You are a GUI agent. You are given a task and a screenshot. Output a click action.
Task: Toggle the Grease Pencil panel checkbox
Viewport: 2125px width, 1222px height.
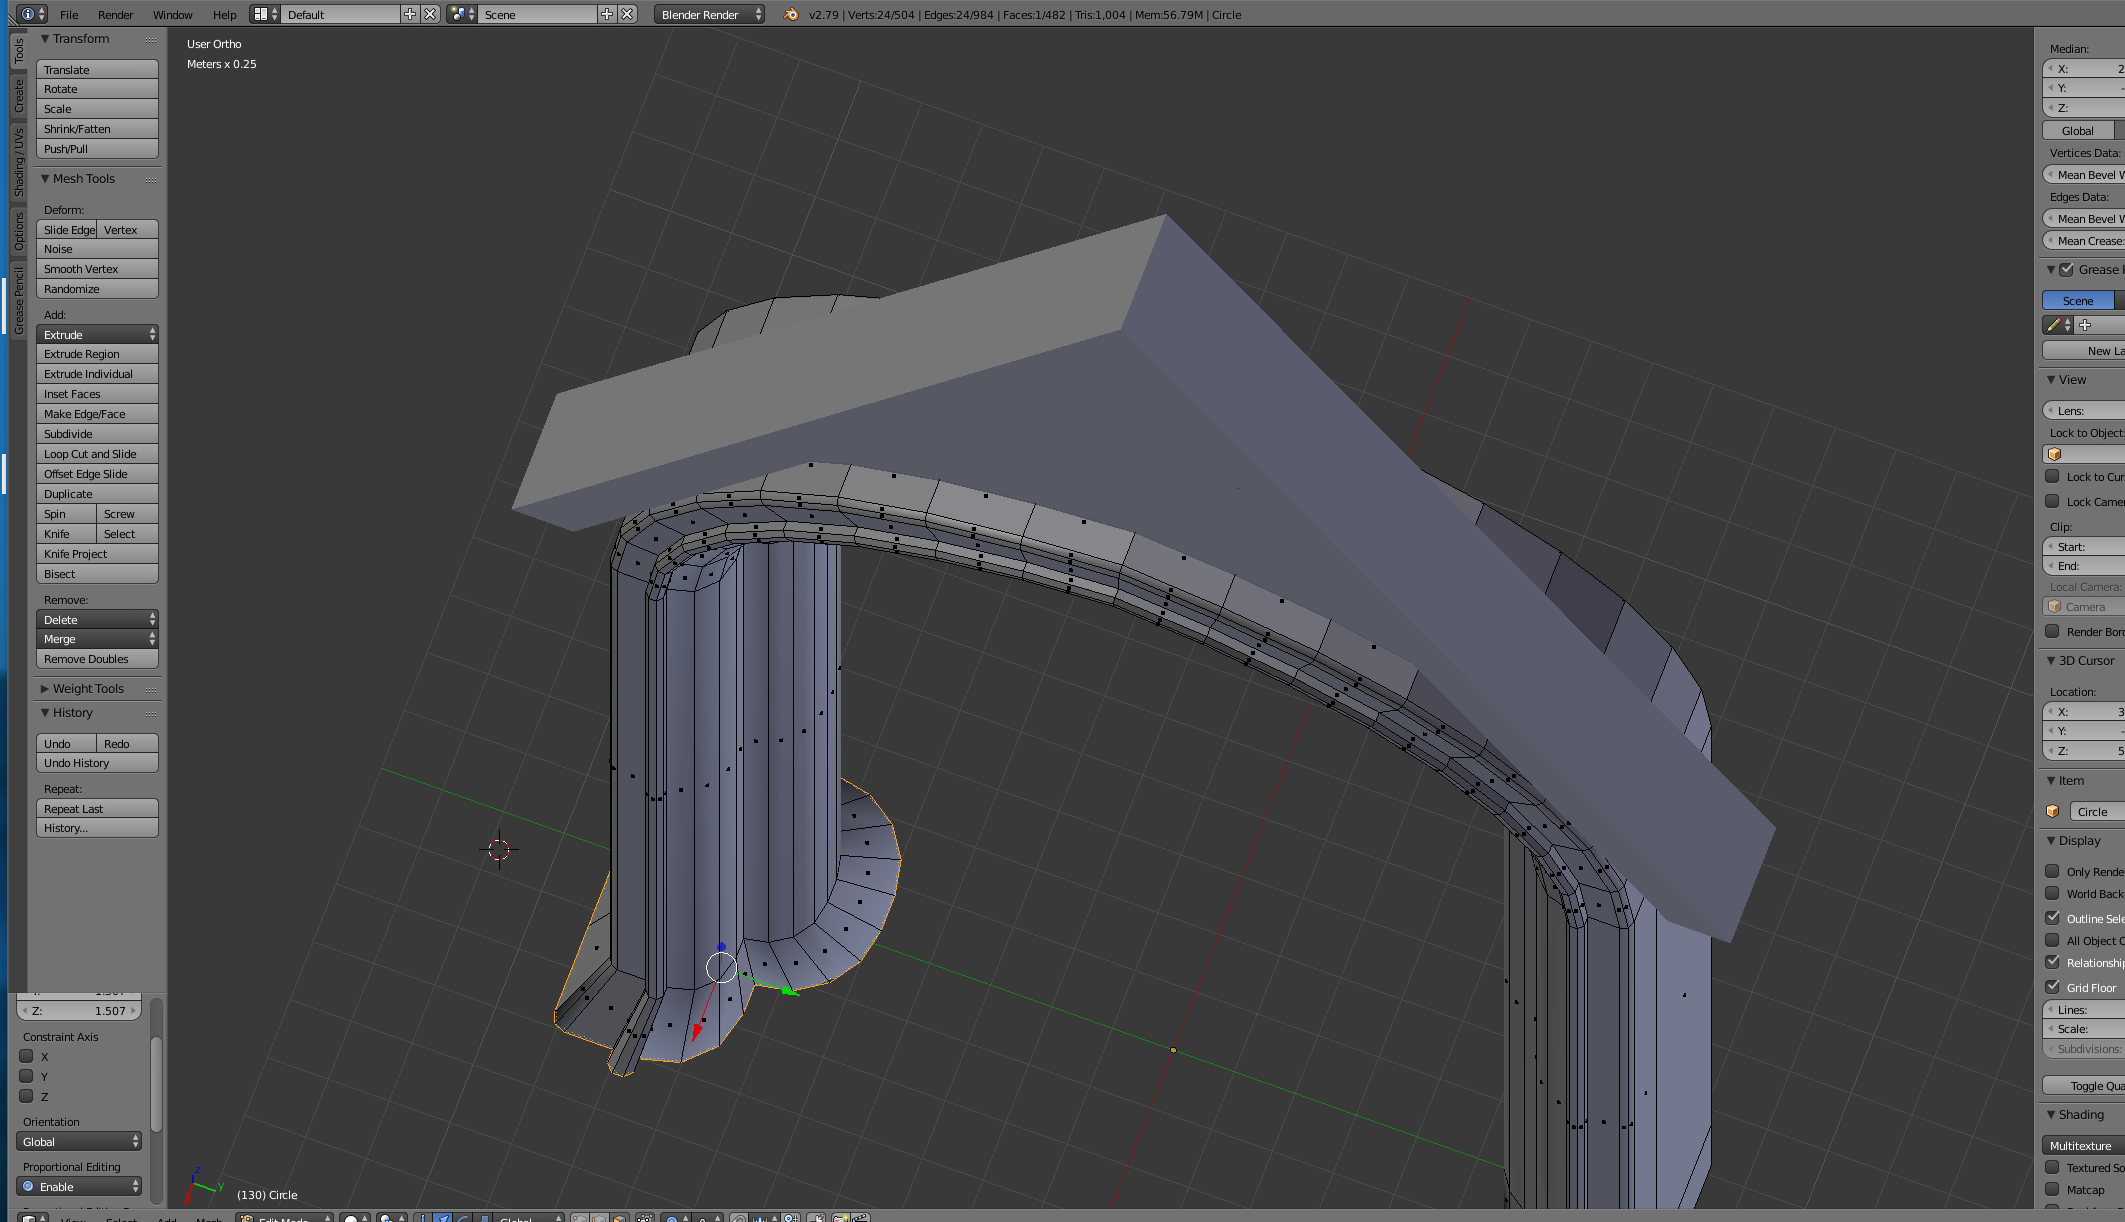(2066, 269)
